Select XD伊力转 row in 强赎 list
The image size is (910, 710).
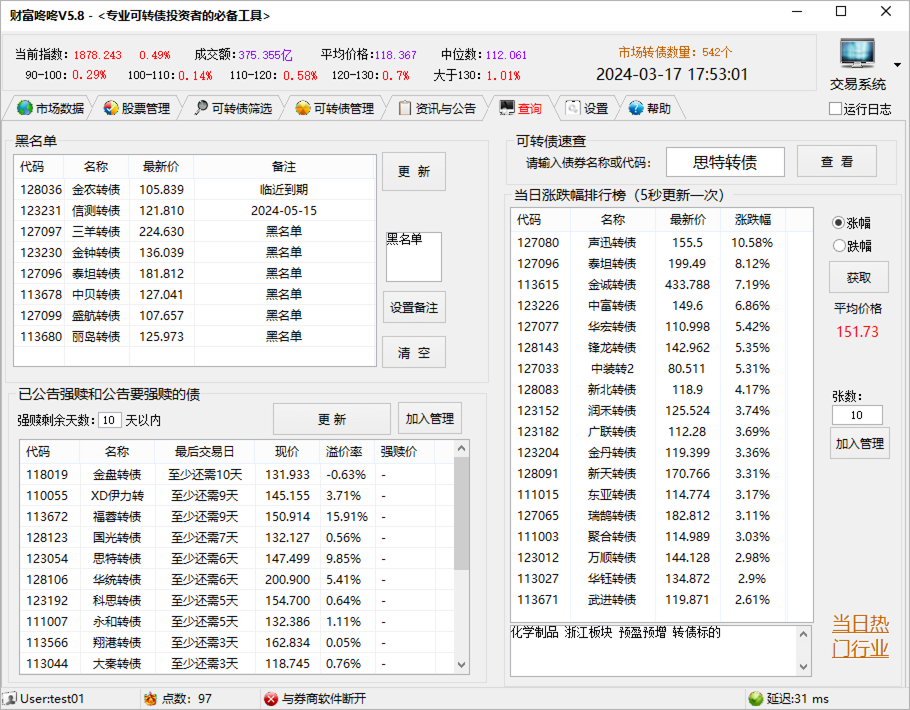237,496
